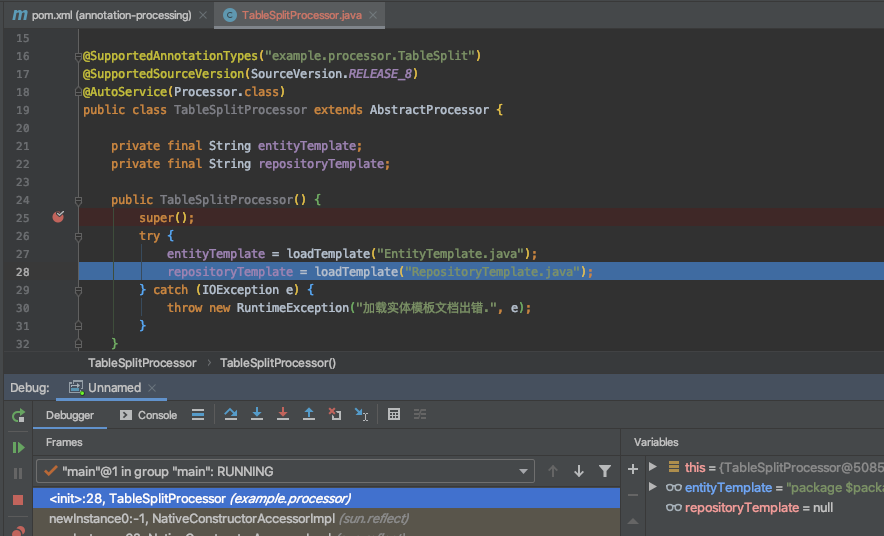
Task: Collapse annotations fold at line 16
Action: click(x=78, y=56)
